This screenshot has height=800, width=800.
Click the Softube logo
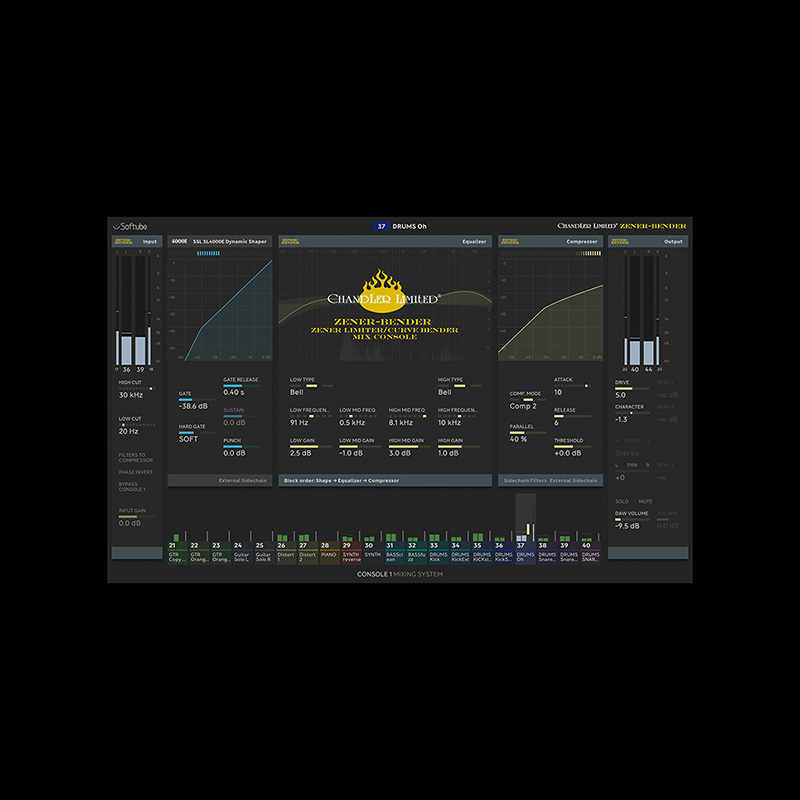[131, 226]
